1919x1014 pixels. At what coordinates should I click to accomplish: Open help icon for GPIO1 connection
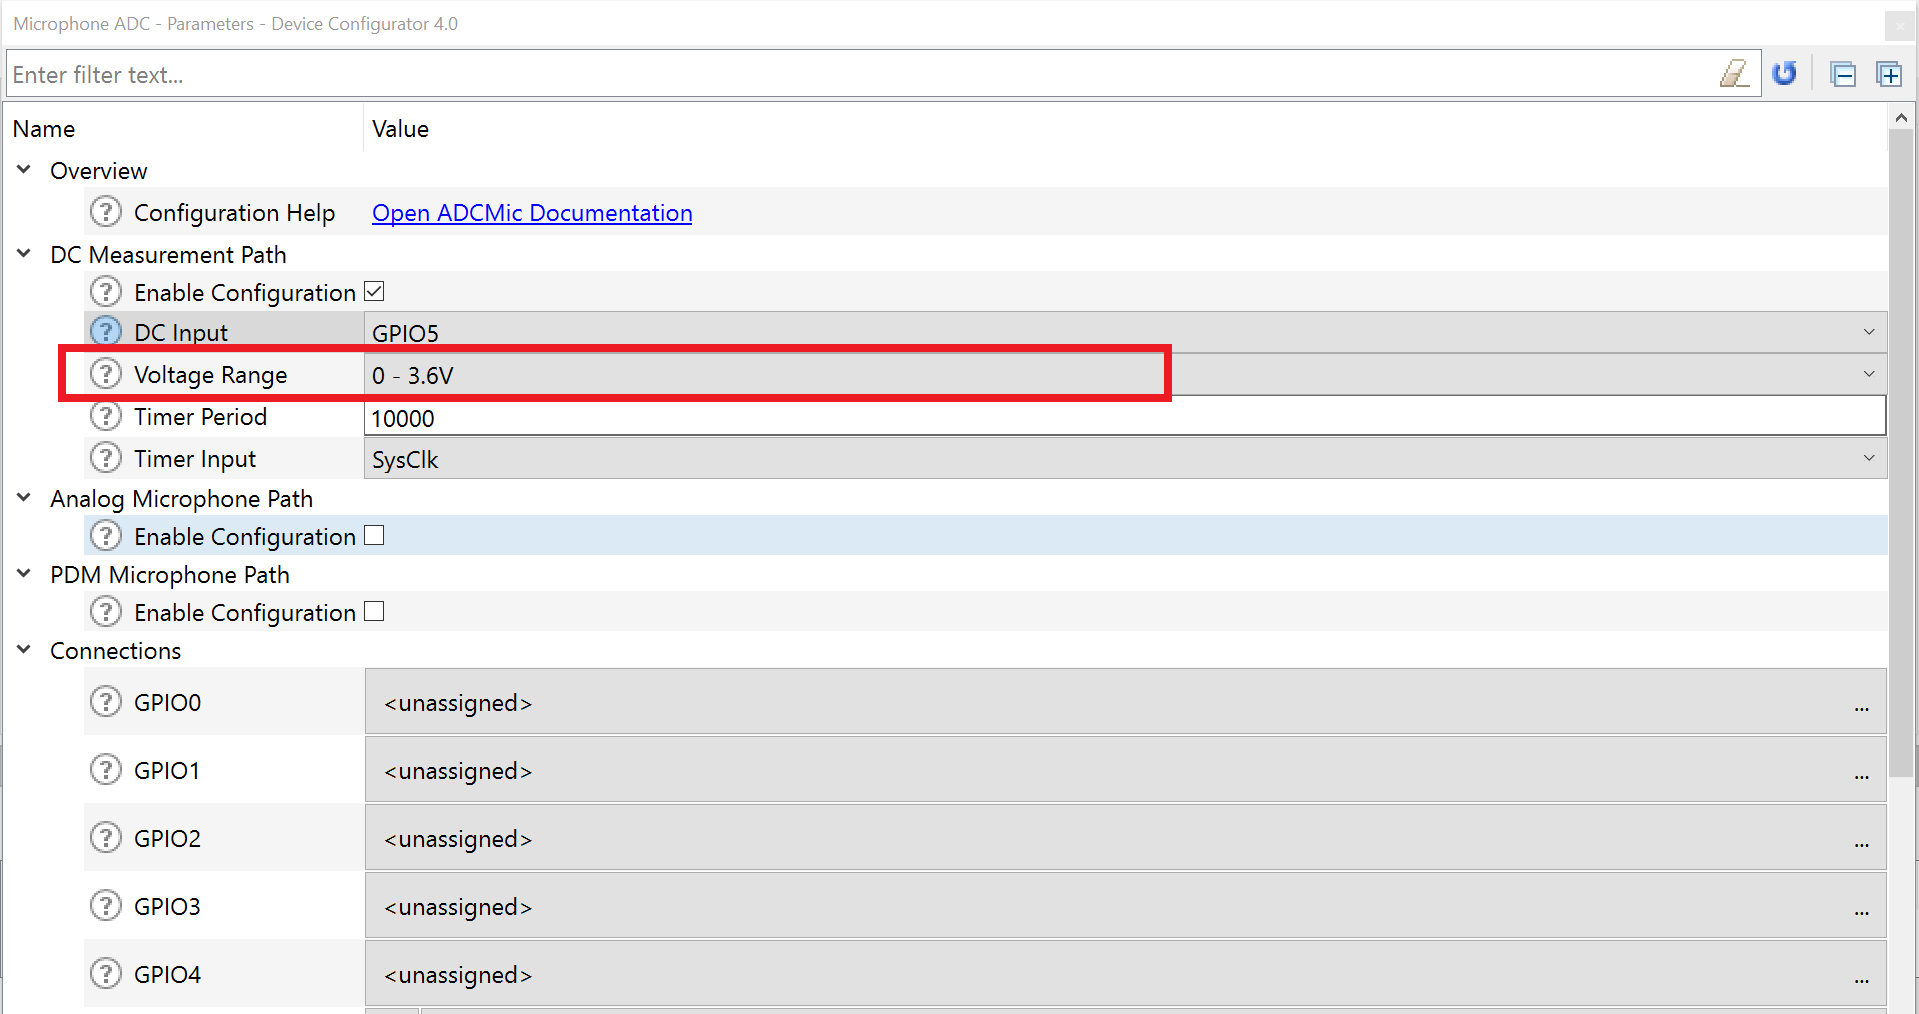(106, 770)
